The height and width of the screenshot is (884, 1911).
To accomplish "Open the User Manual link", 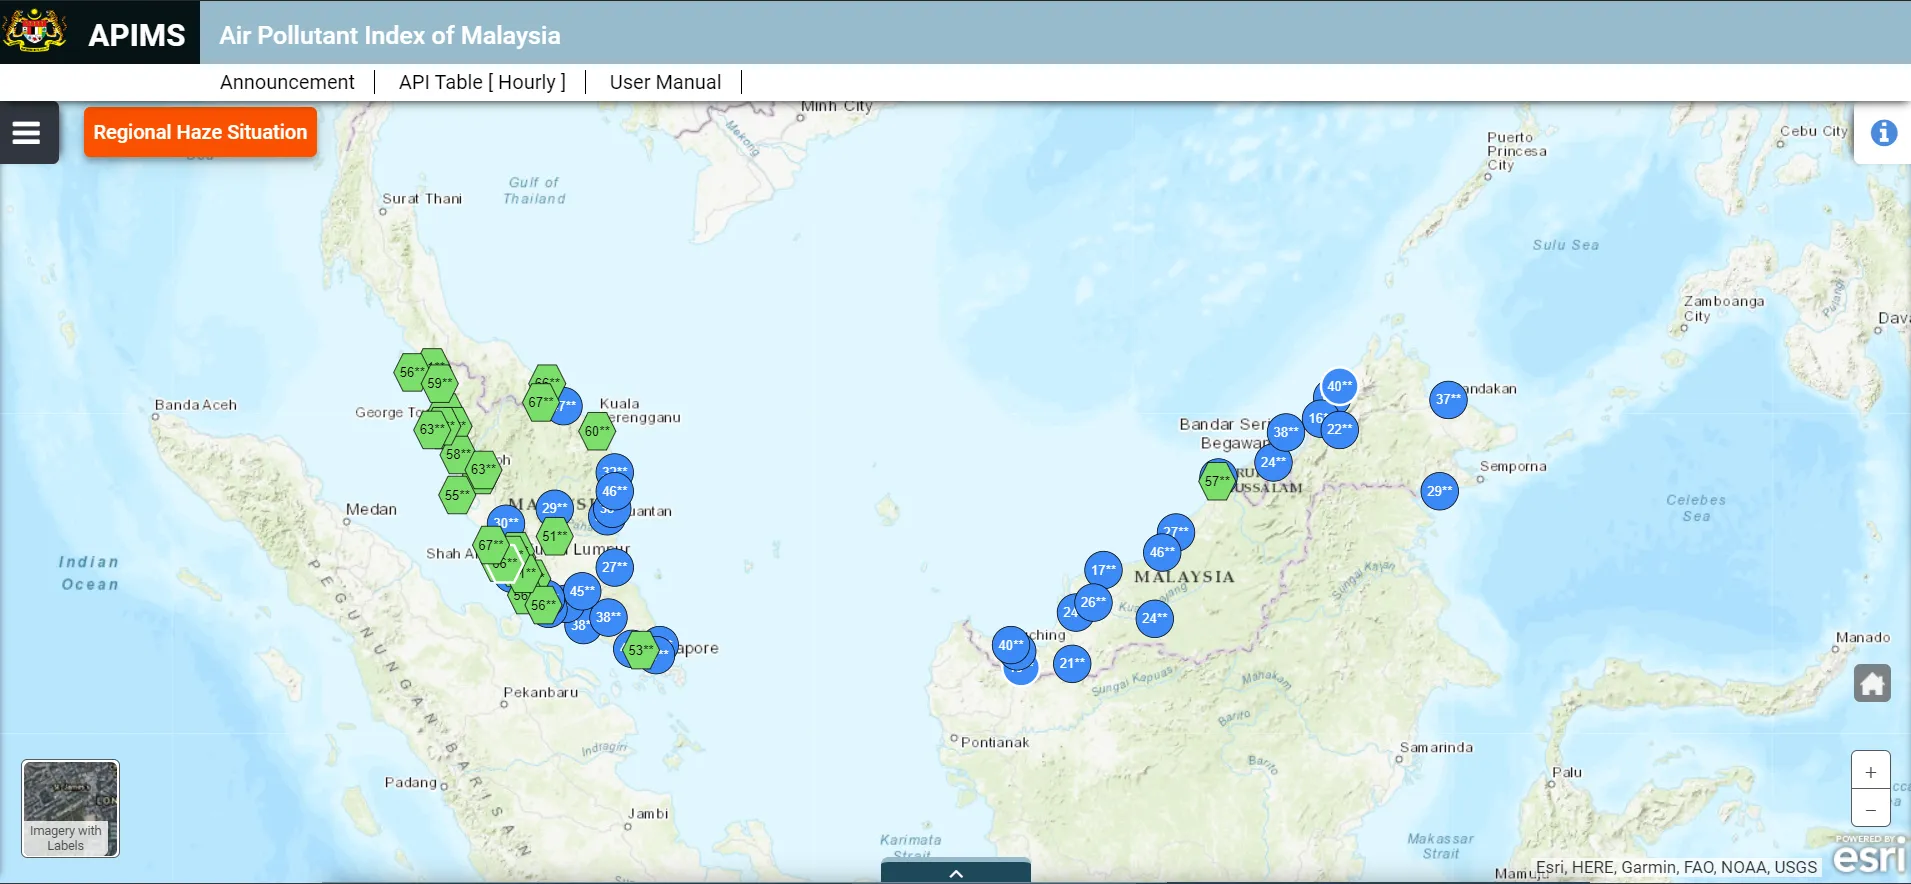I will coord(665,82).
